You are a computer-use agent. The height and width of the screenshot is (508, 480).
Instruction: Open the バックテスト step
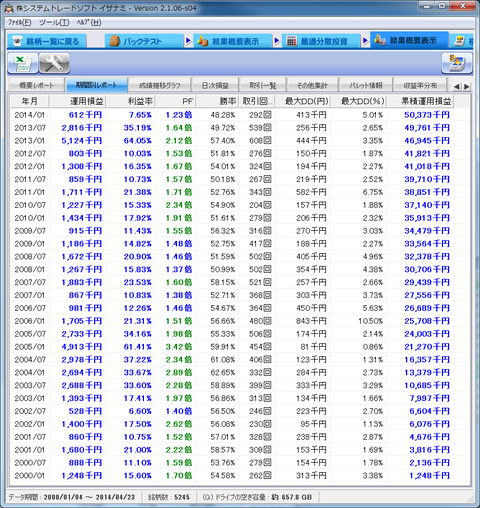tap(144, 41)
